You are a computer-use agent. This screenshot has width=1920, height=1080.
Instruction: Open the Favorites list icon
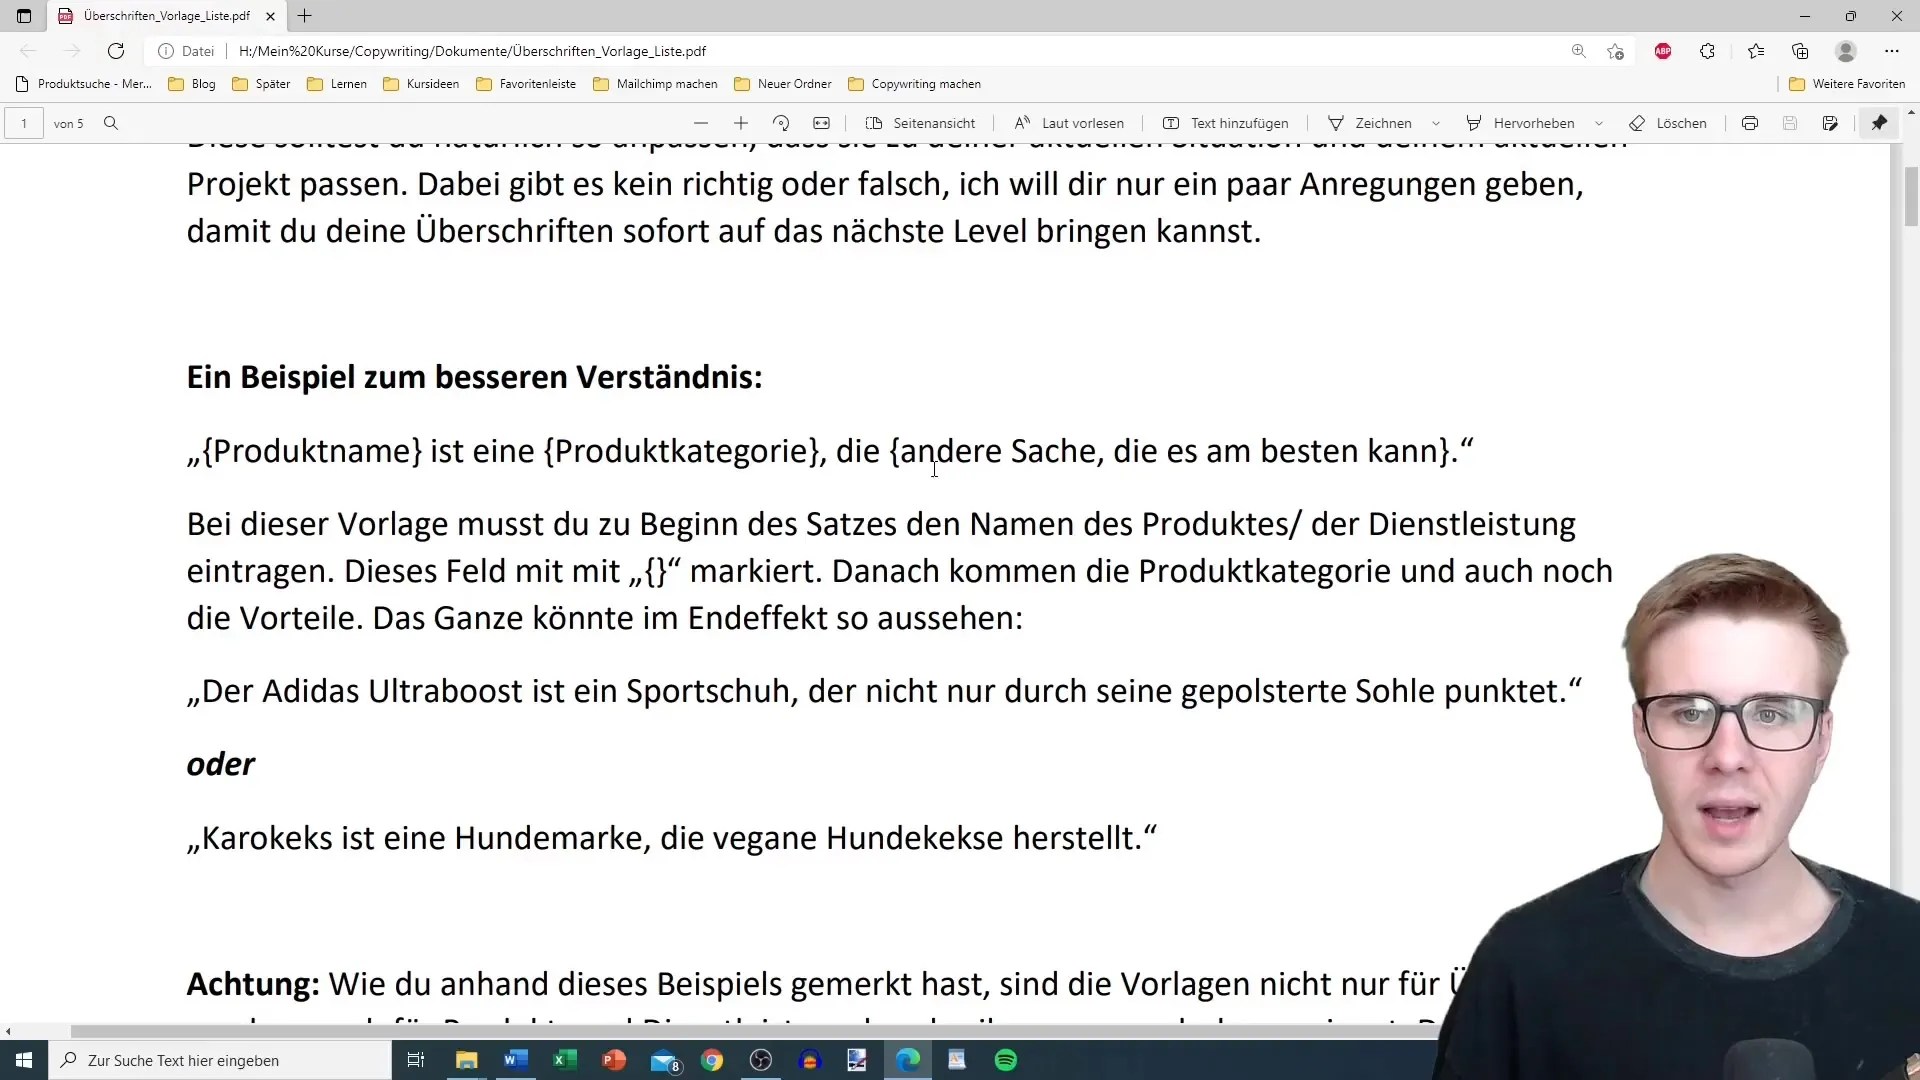pyautogui.click(x=1756, y=51)
